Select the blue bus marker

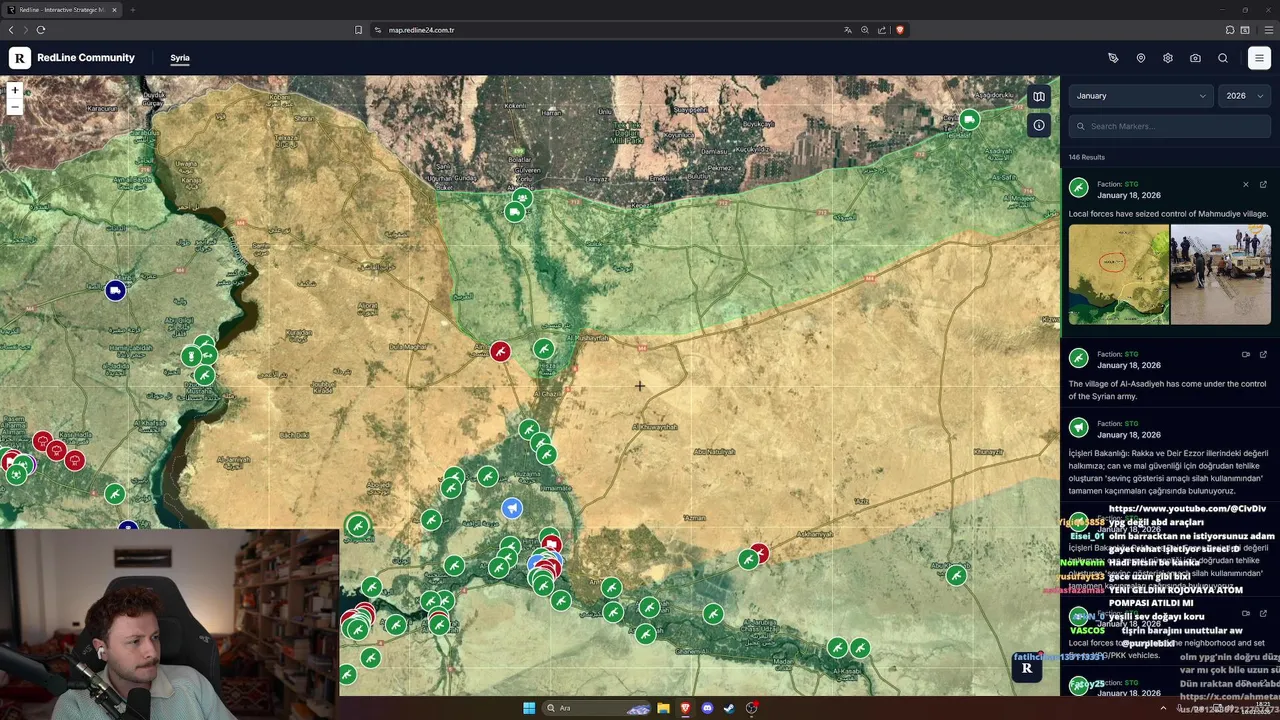click(115, 290)
